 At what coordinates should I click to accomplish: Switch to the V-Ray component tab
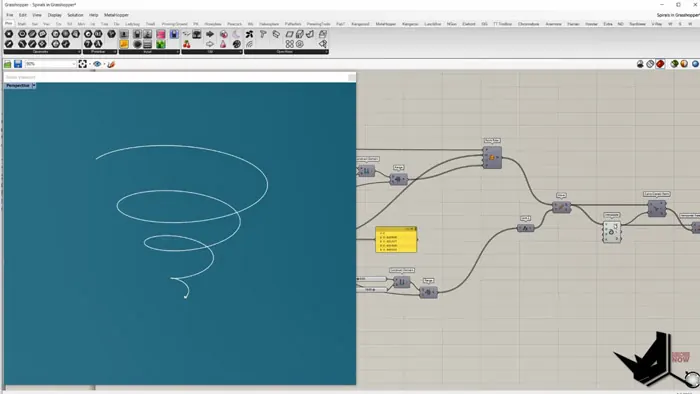coord(657,24)
